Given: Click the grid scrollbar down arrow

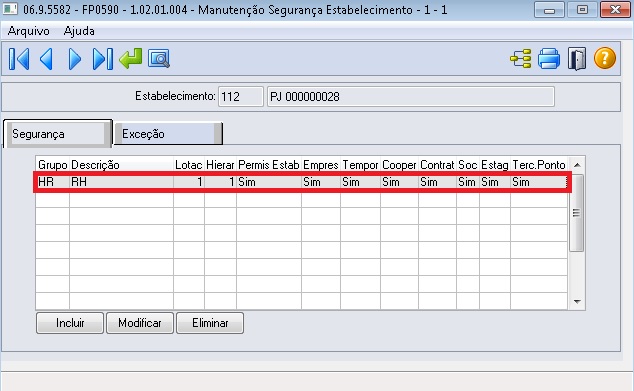Looking at the screenshot, I should tap(577, 302).
